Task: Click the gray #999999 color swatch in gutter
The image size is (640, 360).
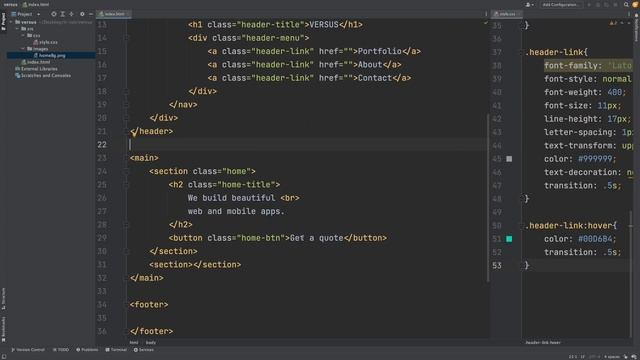Action: (509, 159)
